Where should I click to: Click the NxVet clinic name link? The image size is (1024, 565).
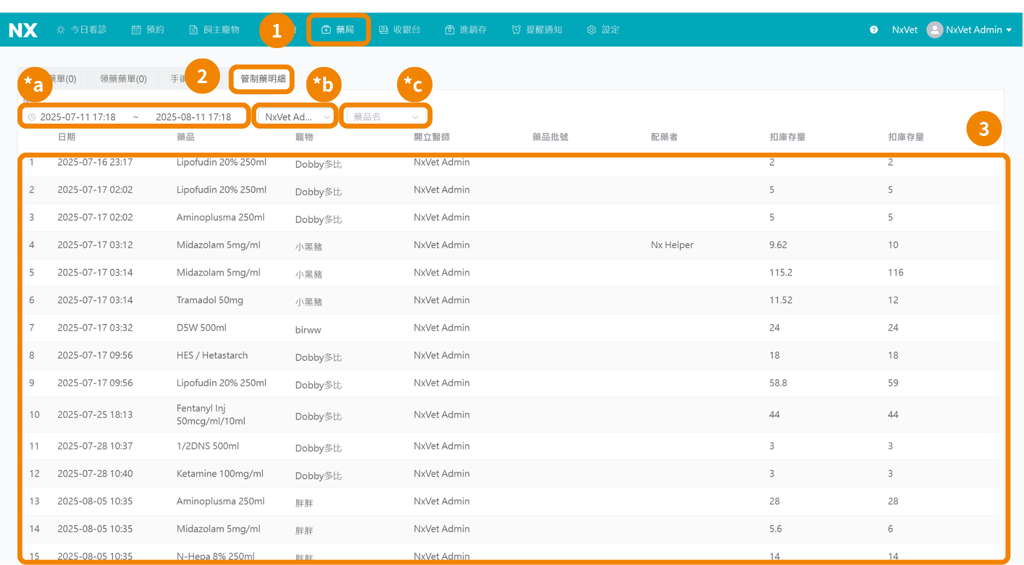coord(904,30)
